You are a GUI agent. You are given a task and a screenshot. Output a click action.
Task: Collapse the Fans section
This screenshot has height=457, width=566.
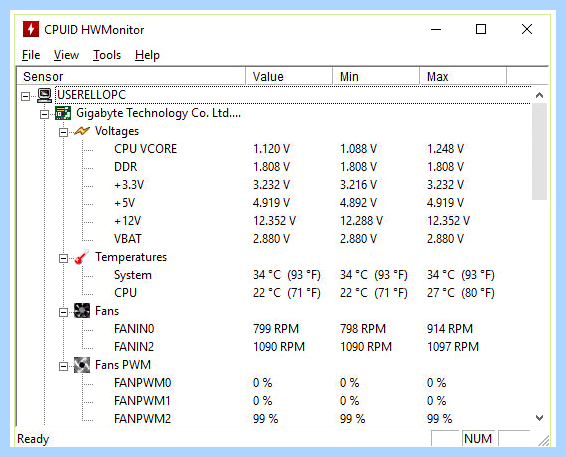coord(63,312)
